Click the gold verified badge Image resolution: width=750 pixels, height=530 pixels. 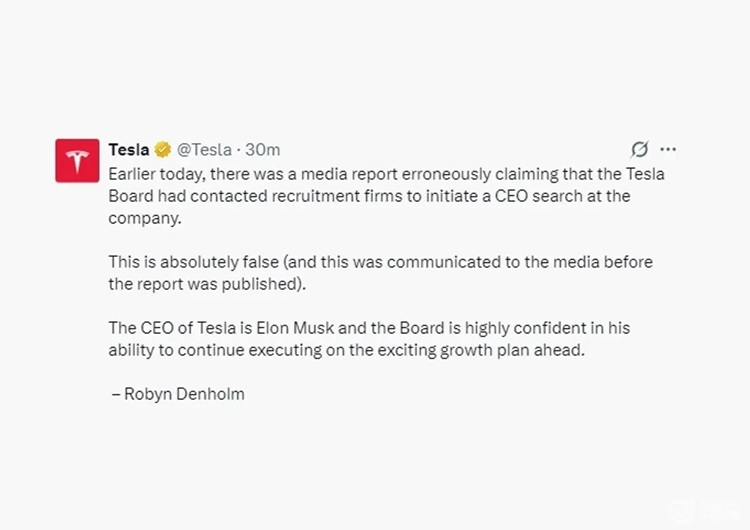(x=163, y=150)
